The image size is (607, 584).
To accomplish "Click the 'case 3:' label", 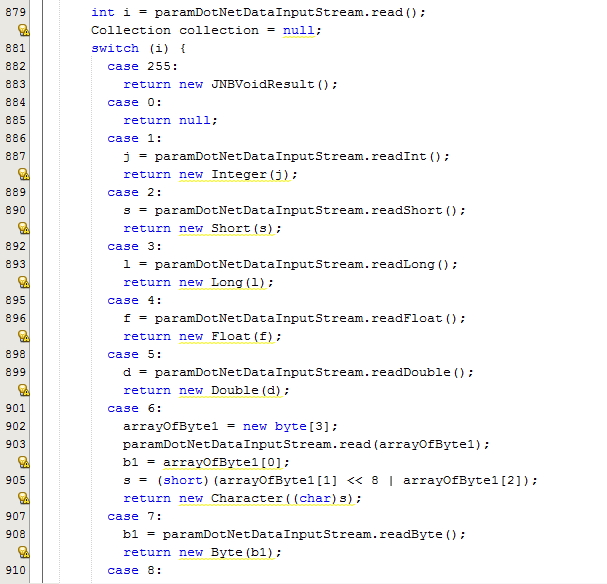I will tap(134, 246).
